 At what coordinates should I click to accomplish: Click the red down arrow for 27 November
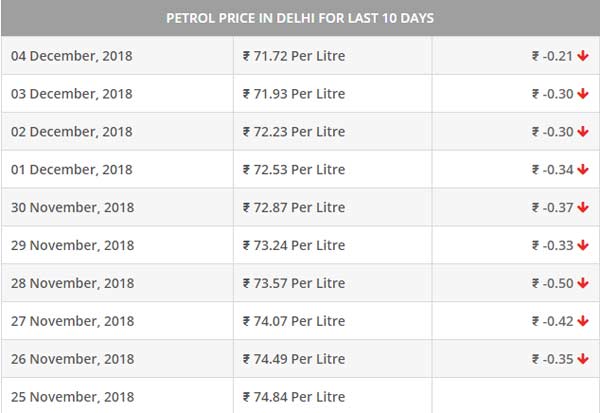coord(583,322)
